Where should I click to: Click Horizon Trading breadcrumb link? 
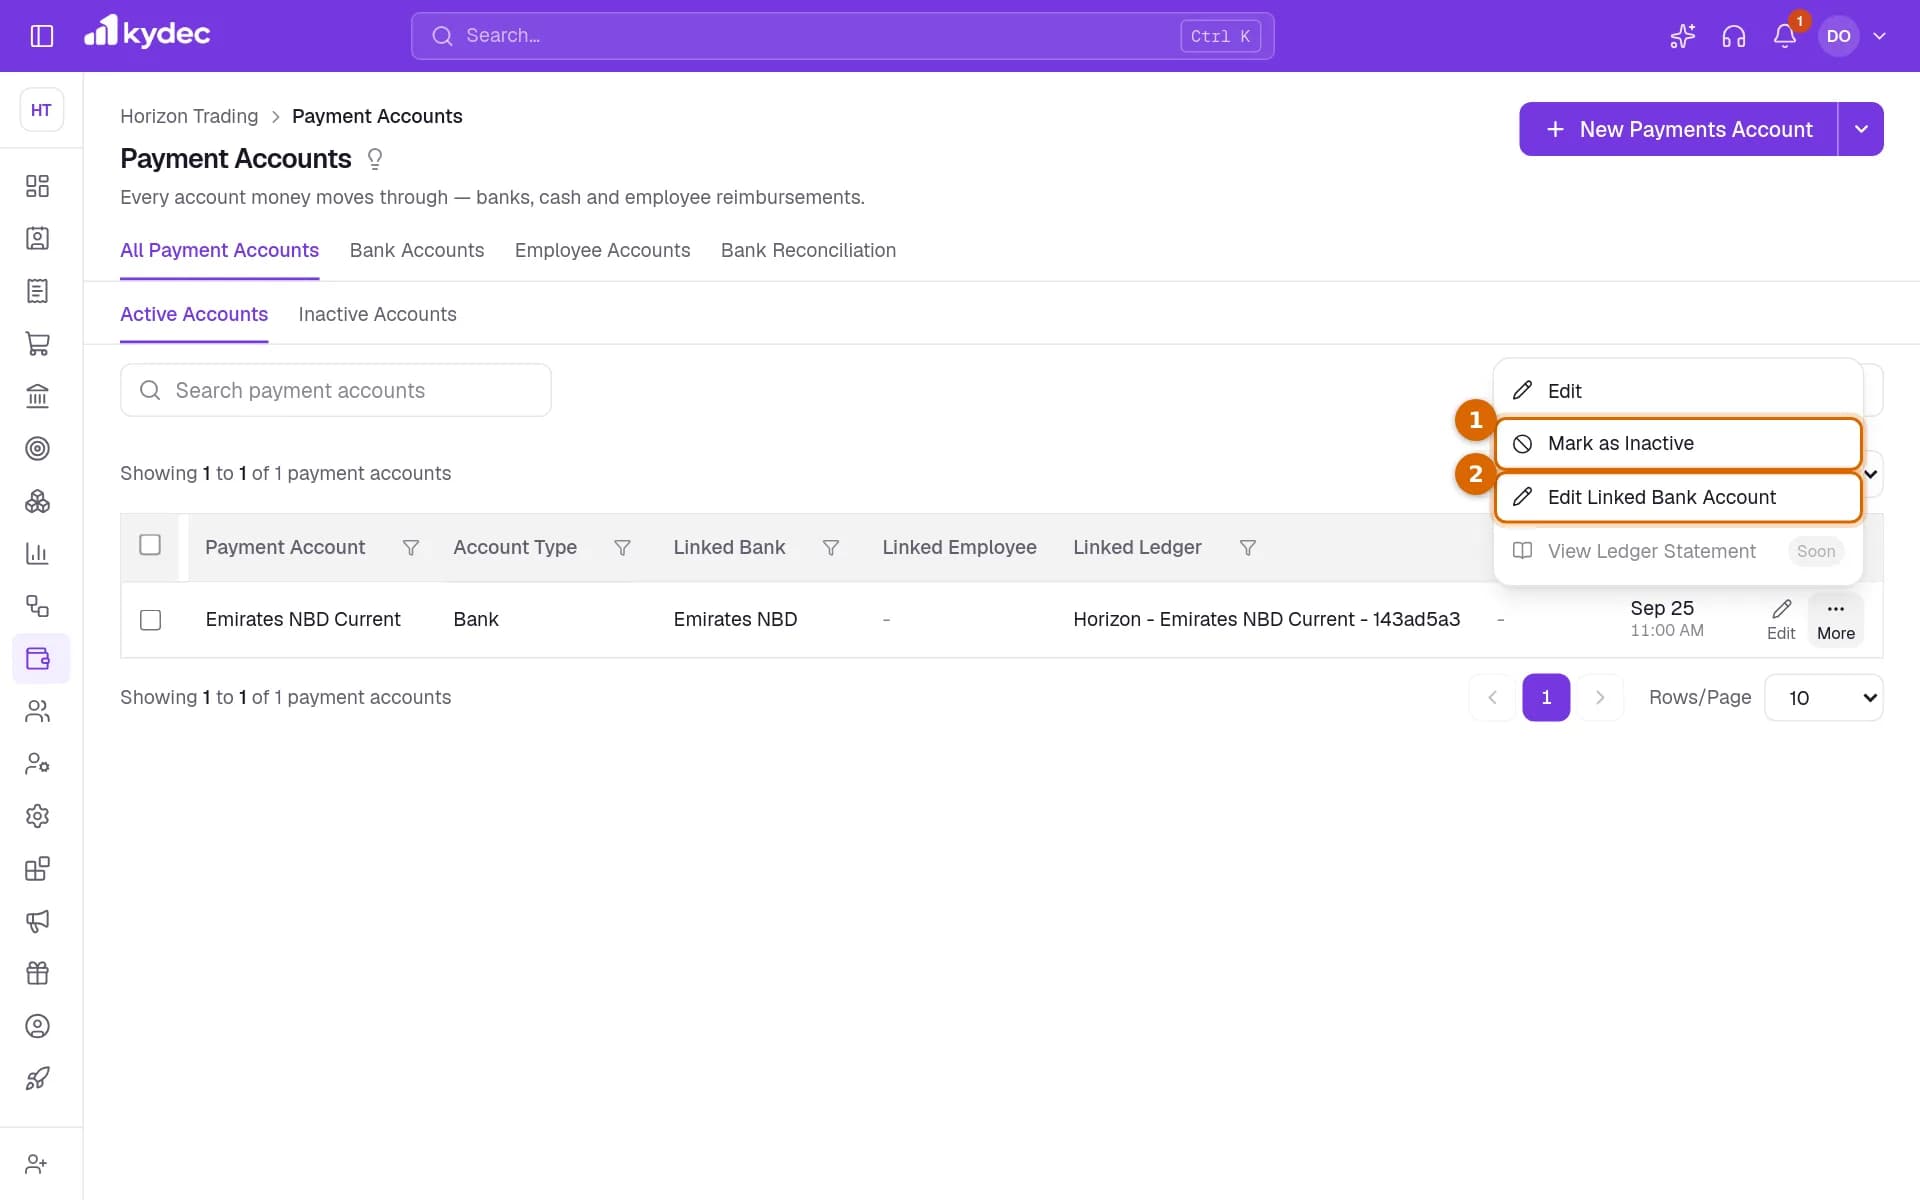189,116
